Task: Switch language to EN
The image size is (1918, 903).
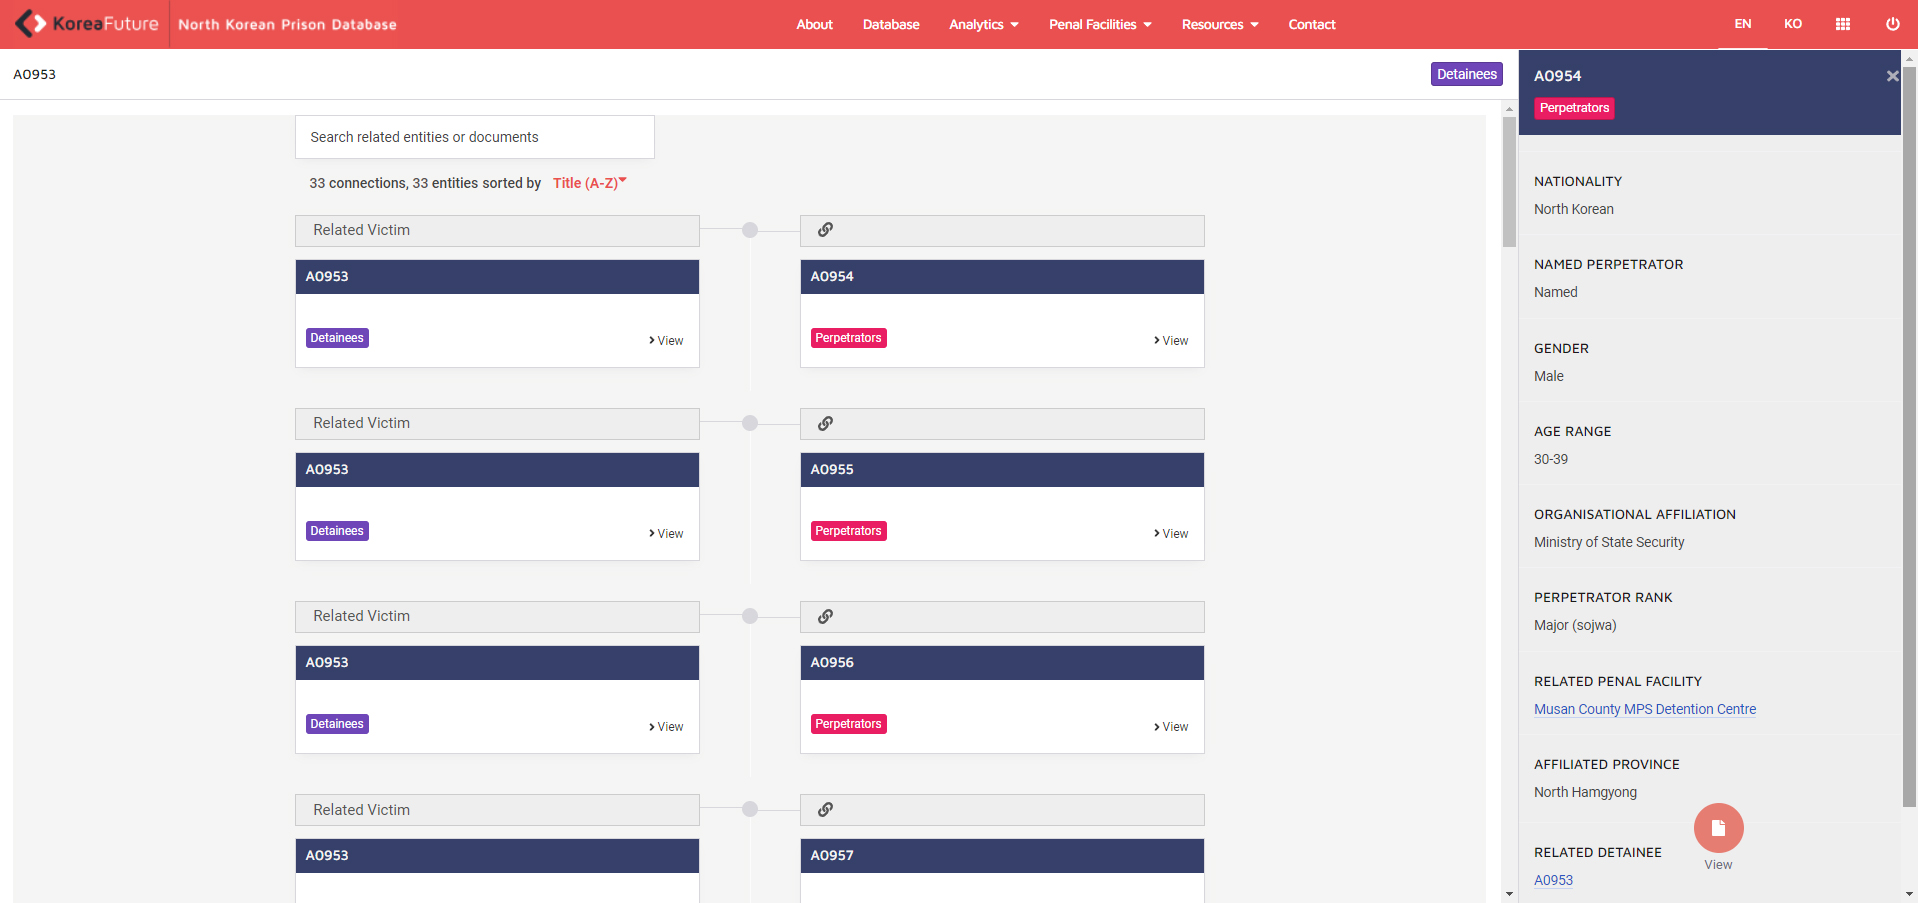Action: click(1742, 24)
